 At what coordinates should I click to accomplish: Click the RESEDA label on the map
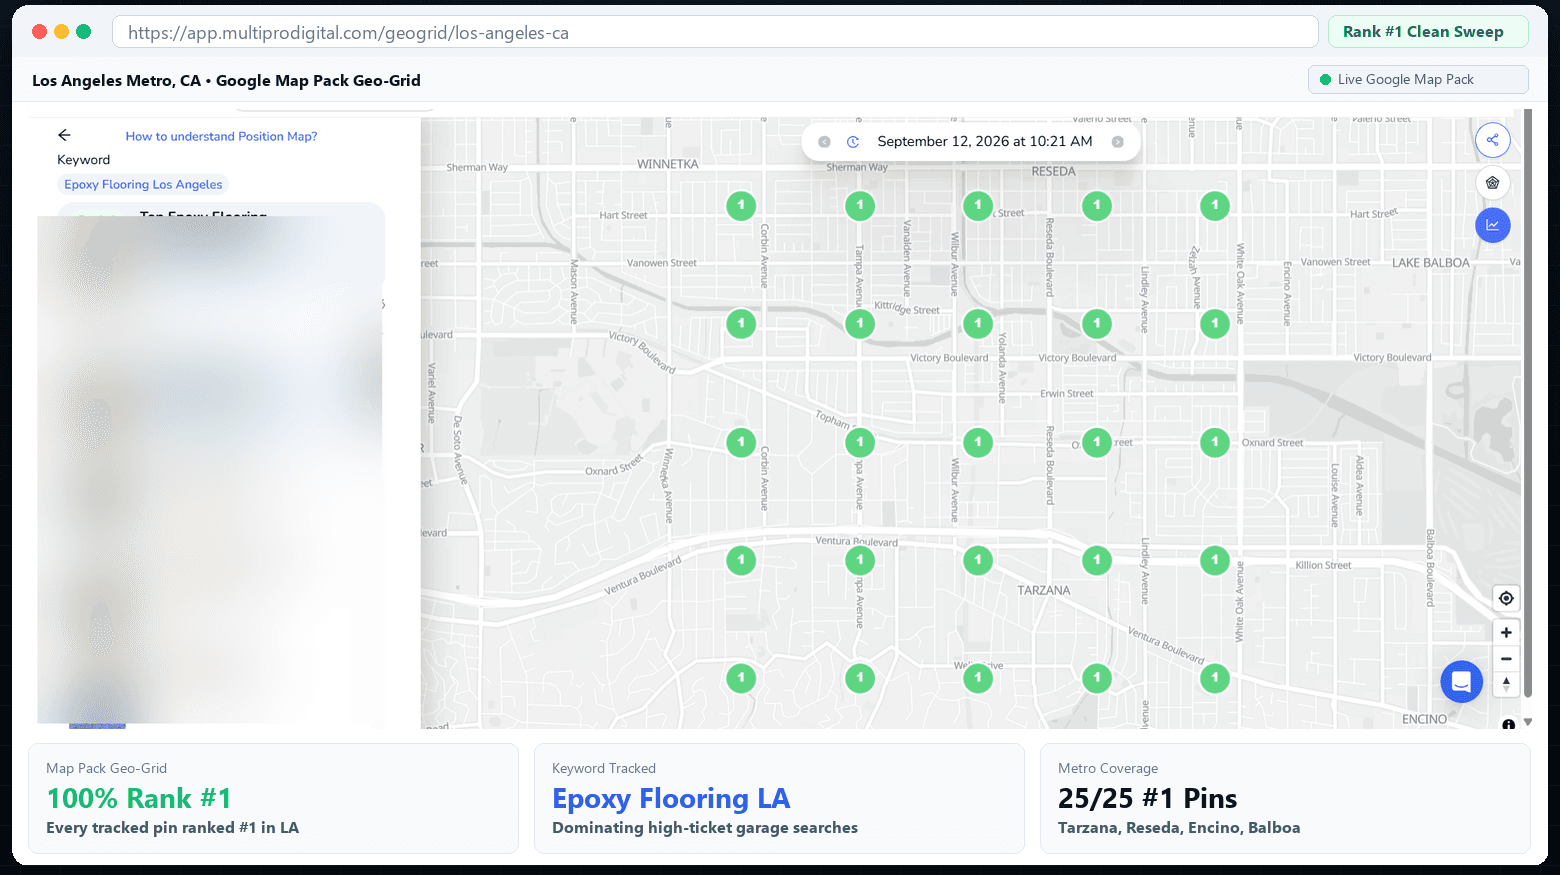click(x=1054, y=171)
